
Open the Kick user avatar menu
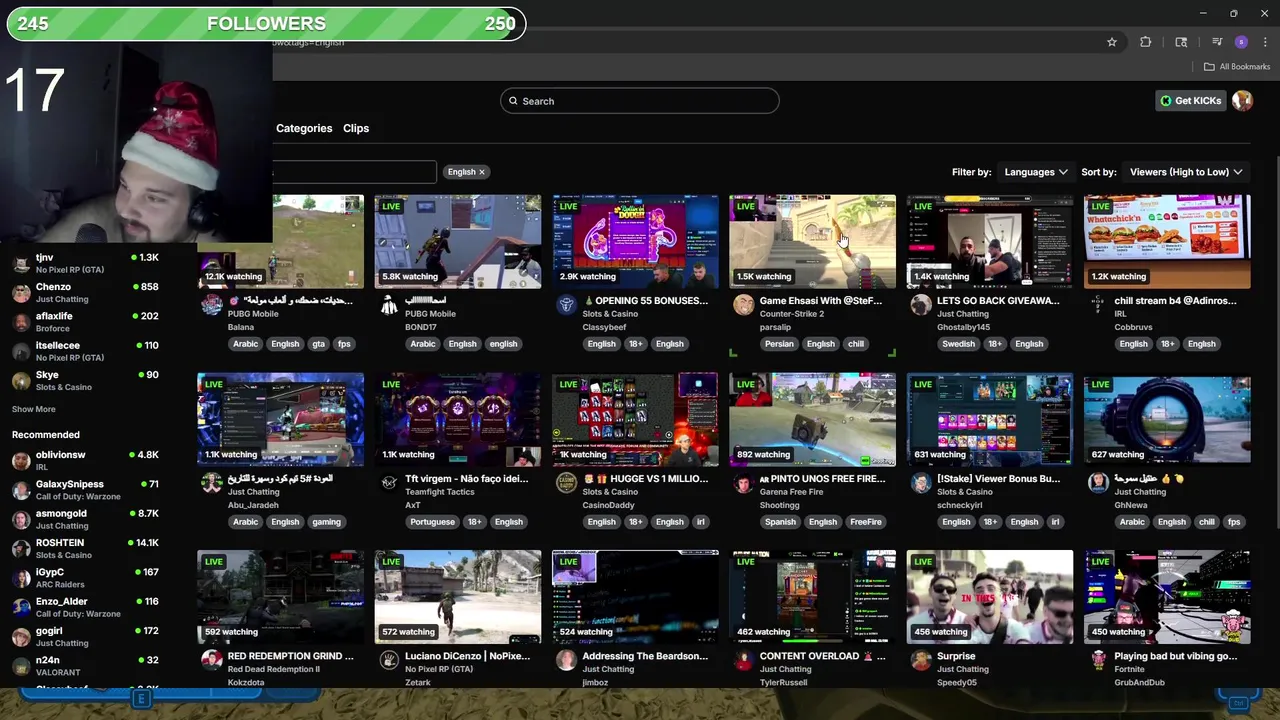tap(1242, 100)
